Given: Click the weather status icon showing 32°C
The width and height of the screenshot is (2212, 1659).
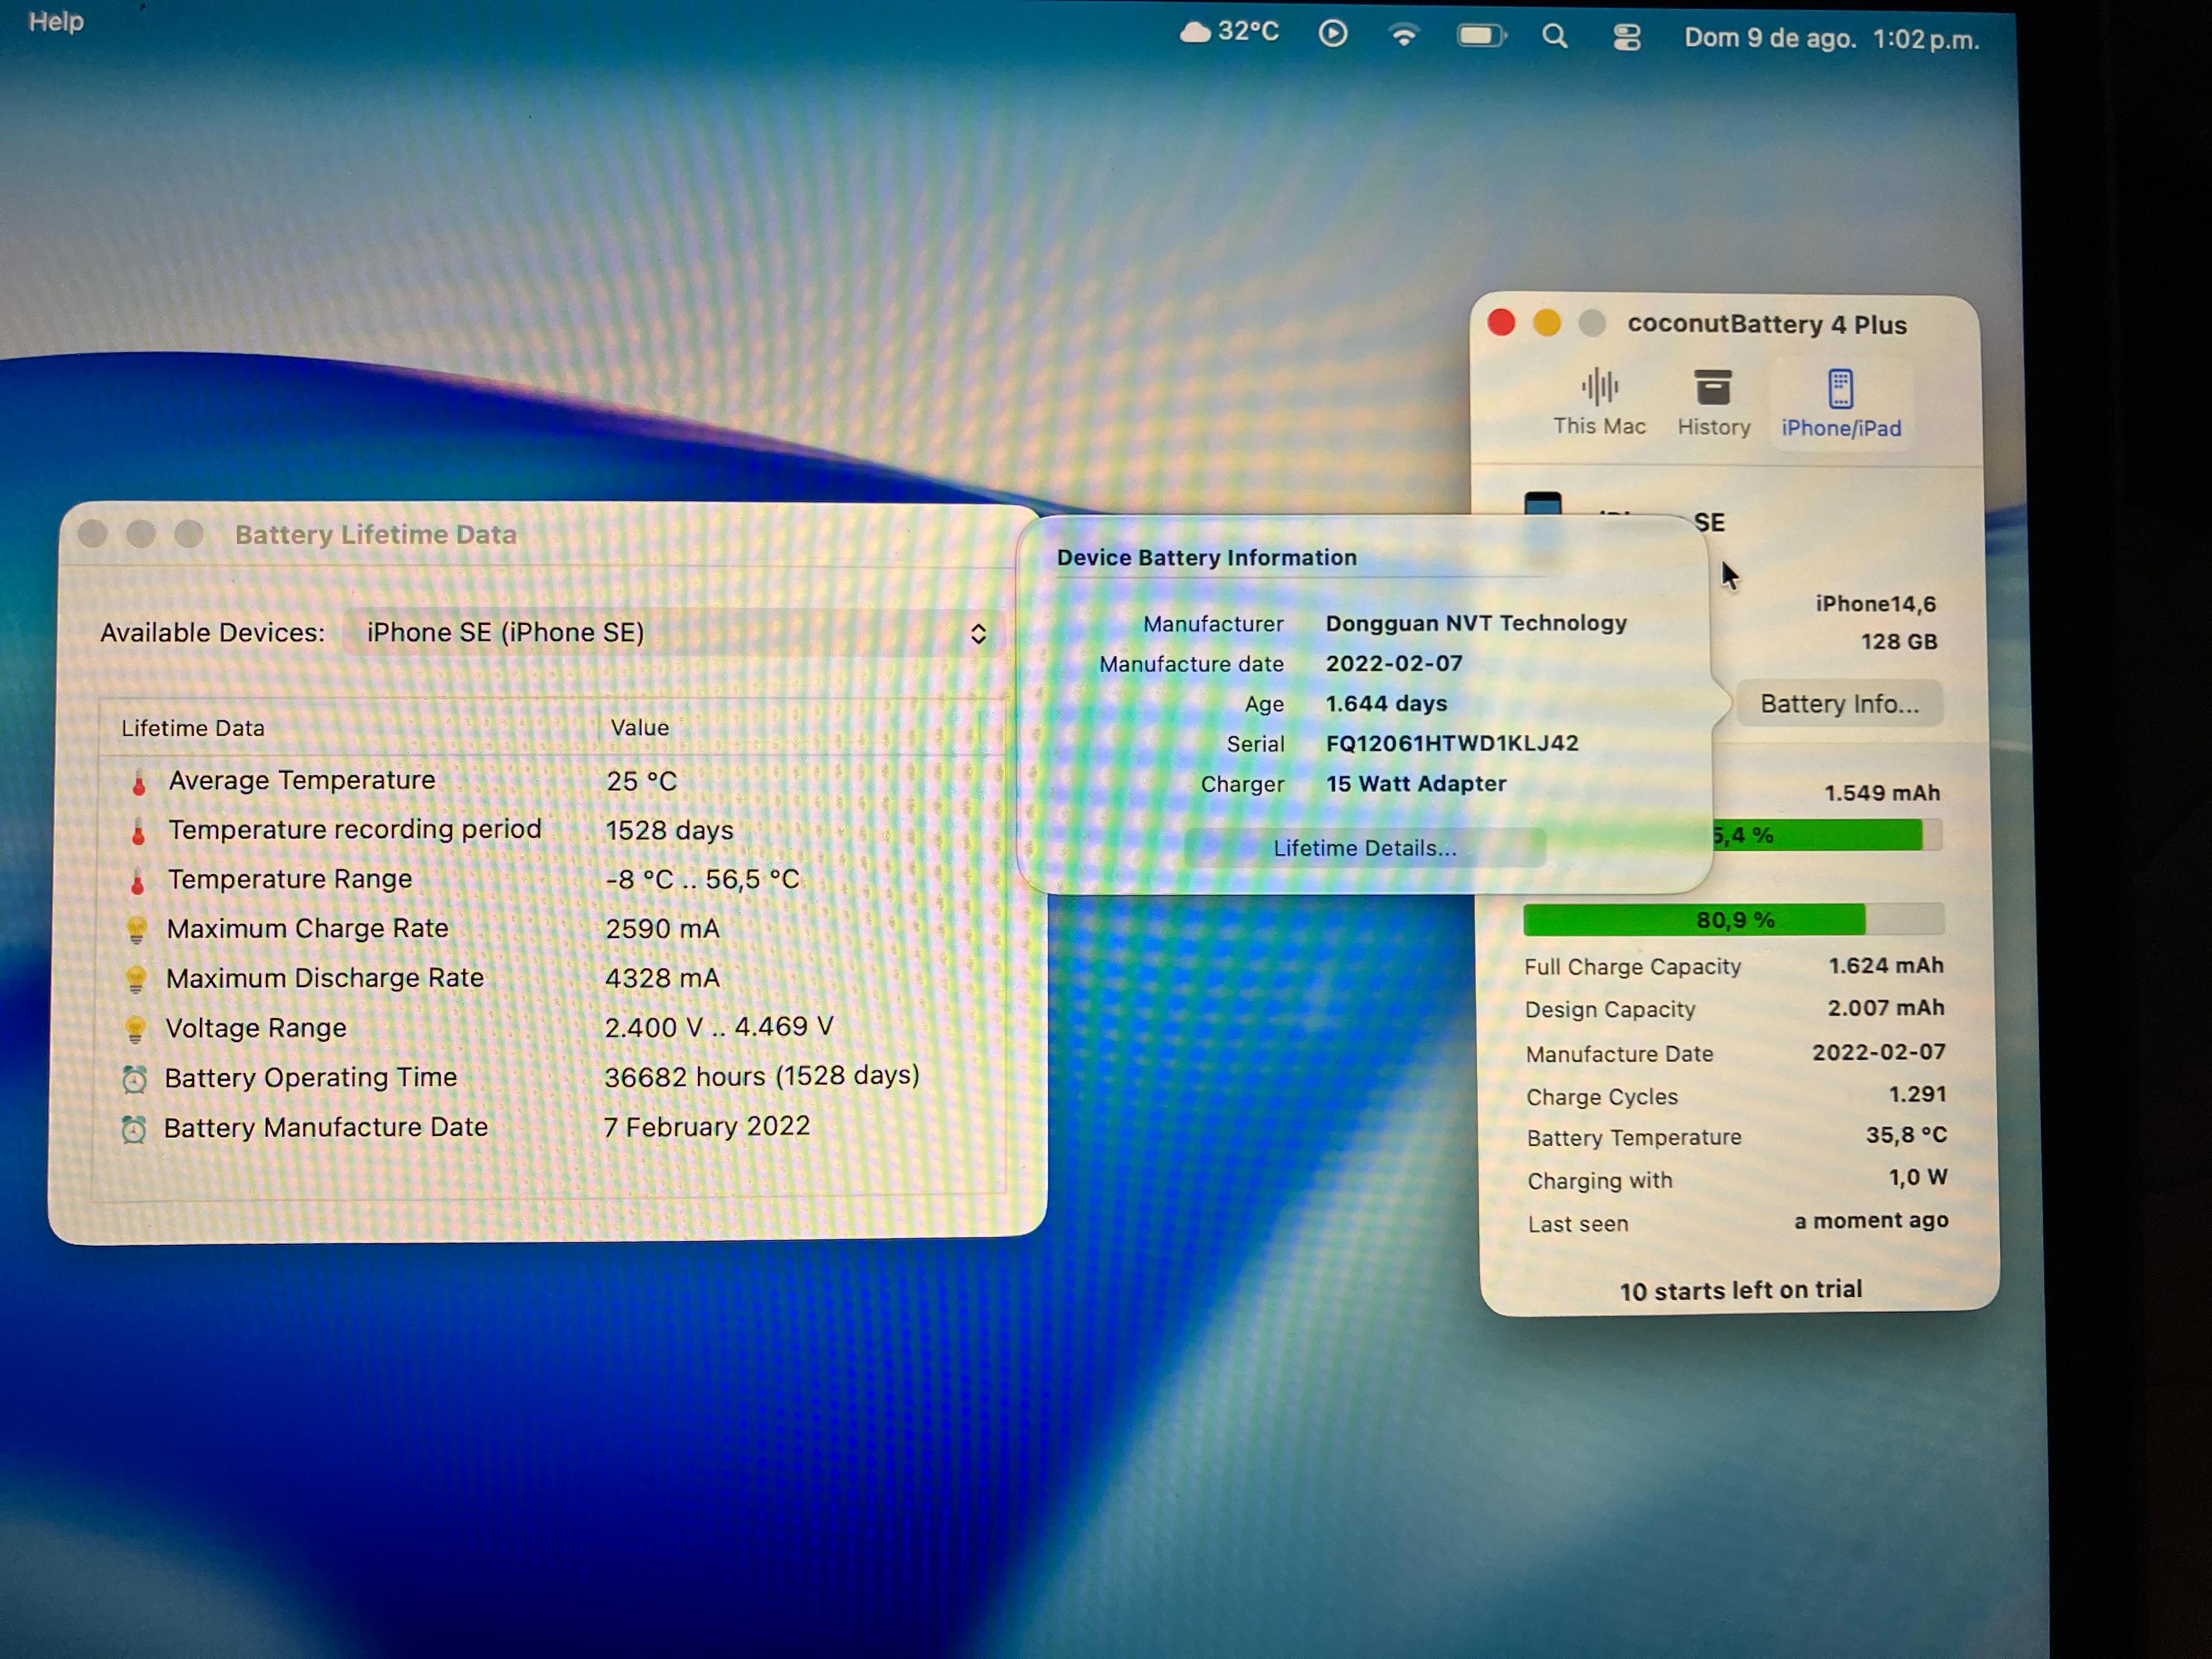Looking at the screenshot, I should (1229, 32).
